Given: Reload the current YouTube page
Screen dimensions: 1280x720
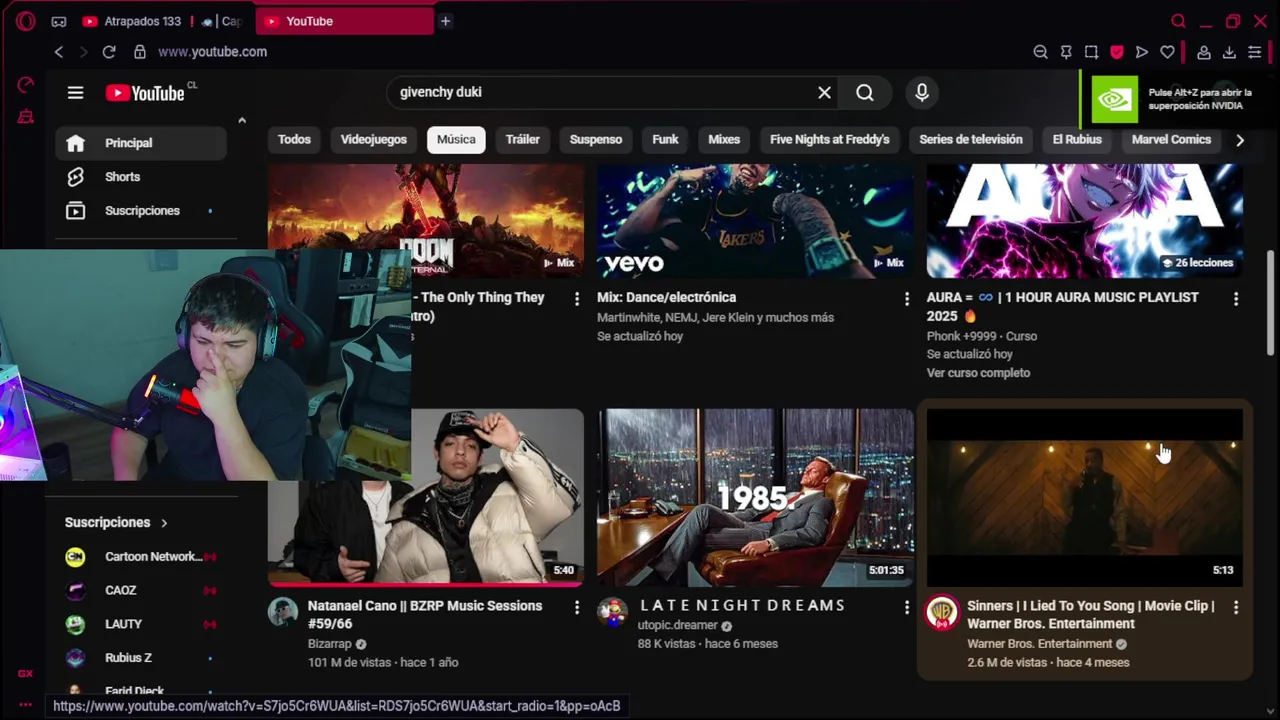Looking at the screenshot, I should click(109, 52).
